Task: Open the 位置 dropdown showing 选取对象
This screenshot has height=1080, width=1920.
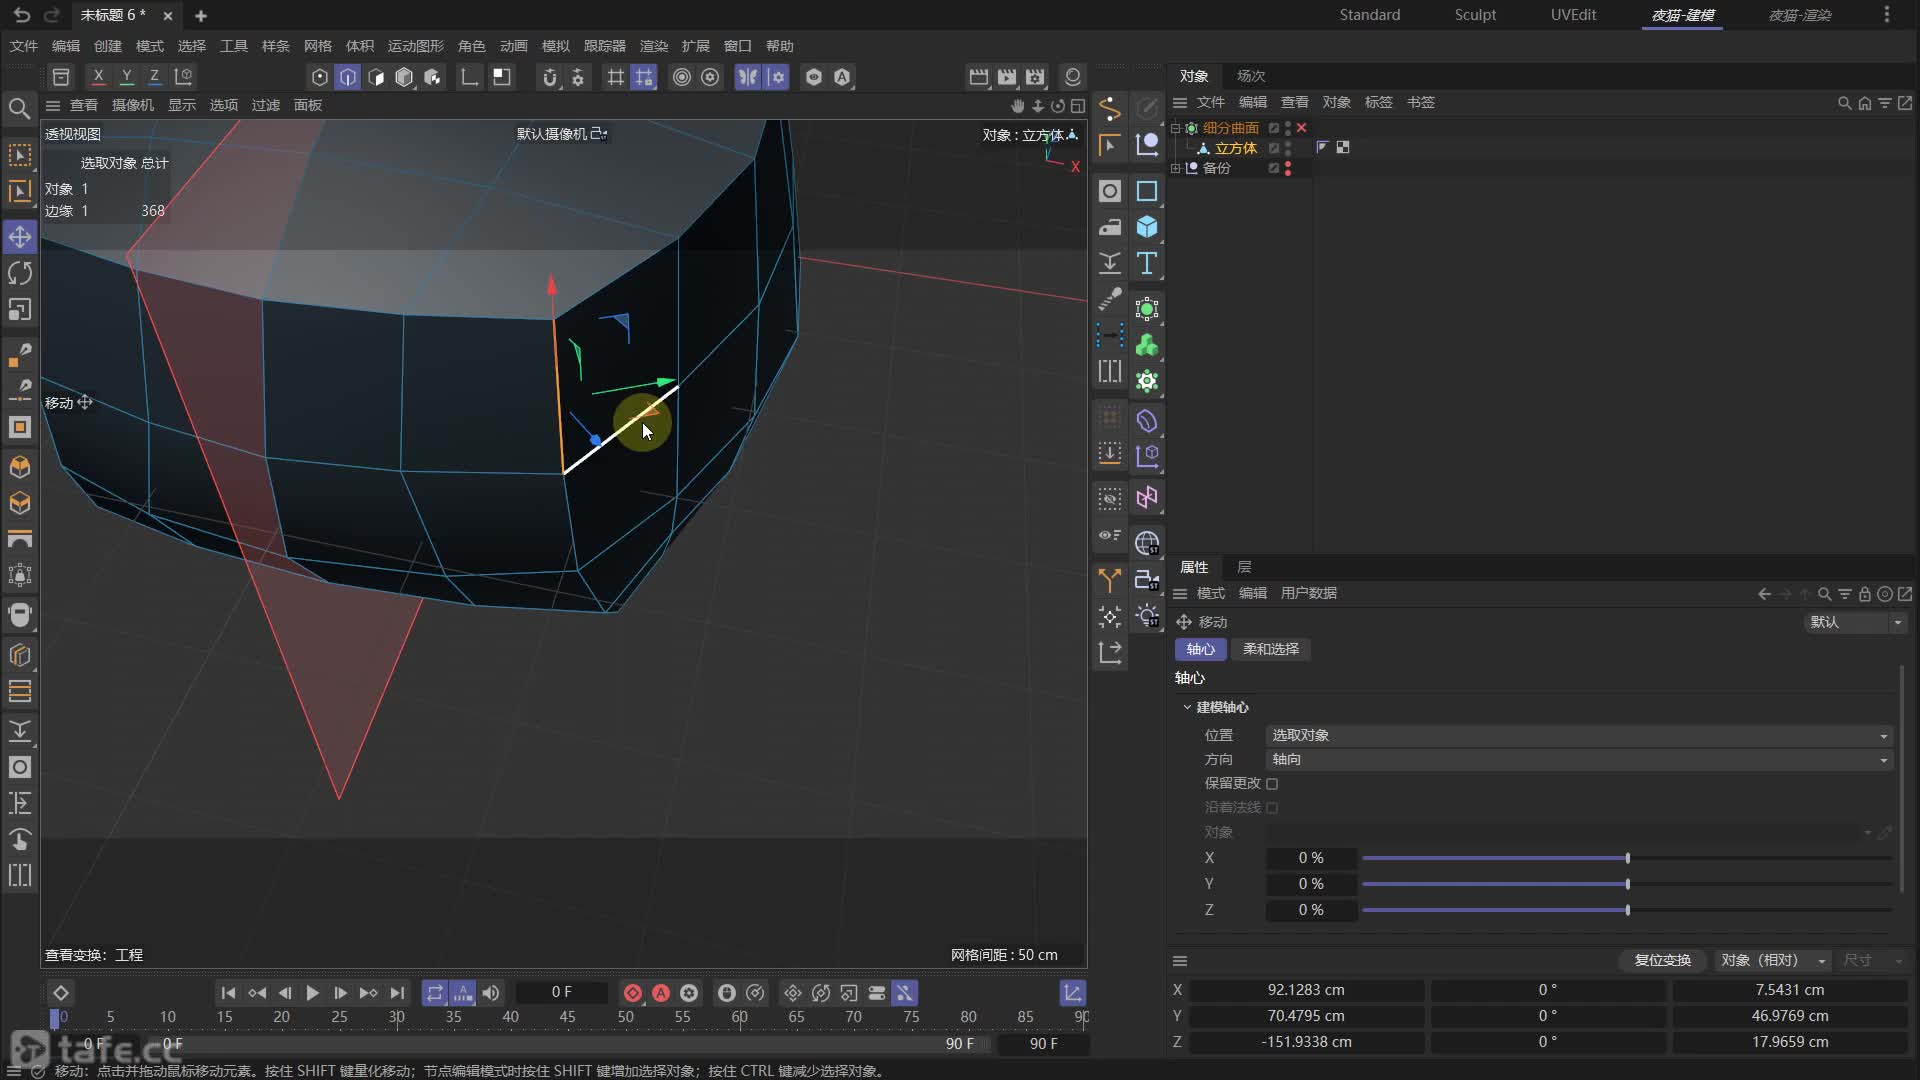Action: (x=1579, y=735)
